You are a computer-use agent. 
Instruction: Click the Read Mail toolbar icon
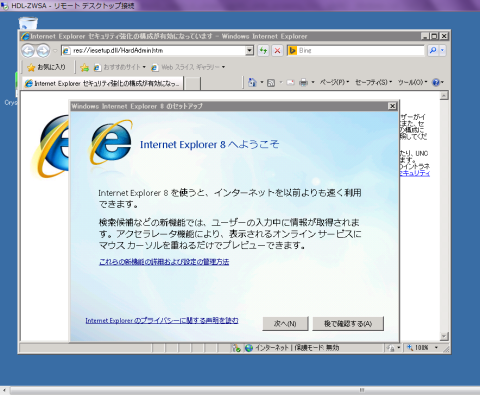tap(290, 82)
